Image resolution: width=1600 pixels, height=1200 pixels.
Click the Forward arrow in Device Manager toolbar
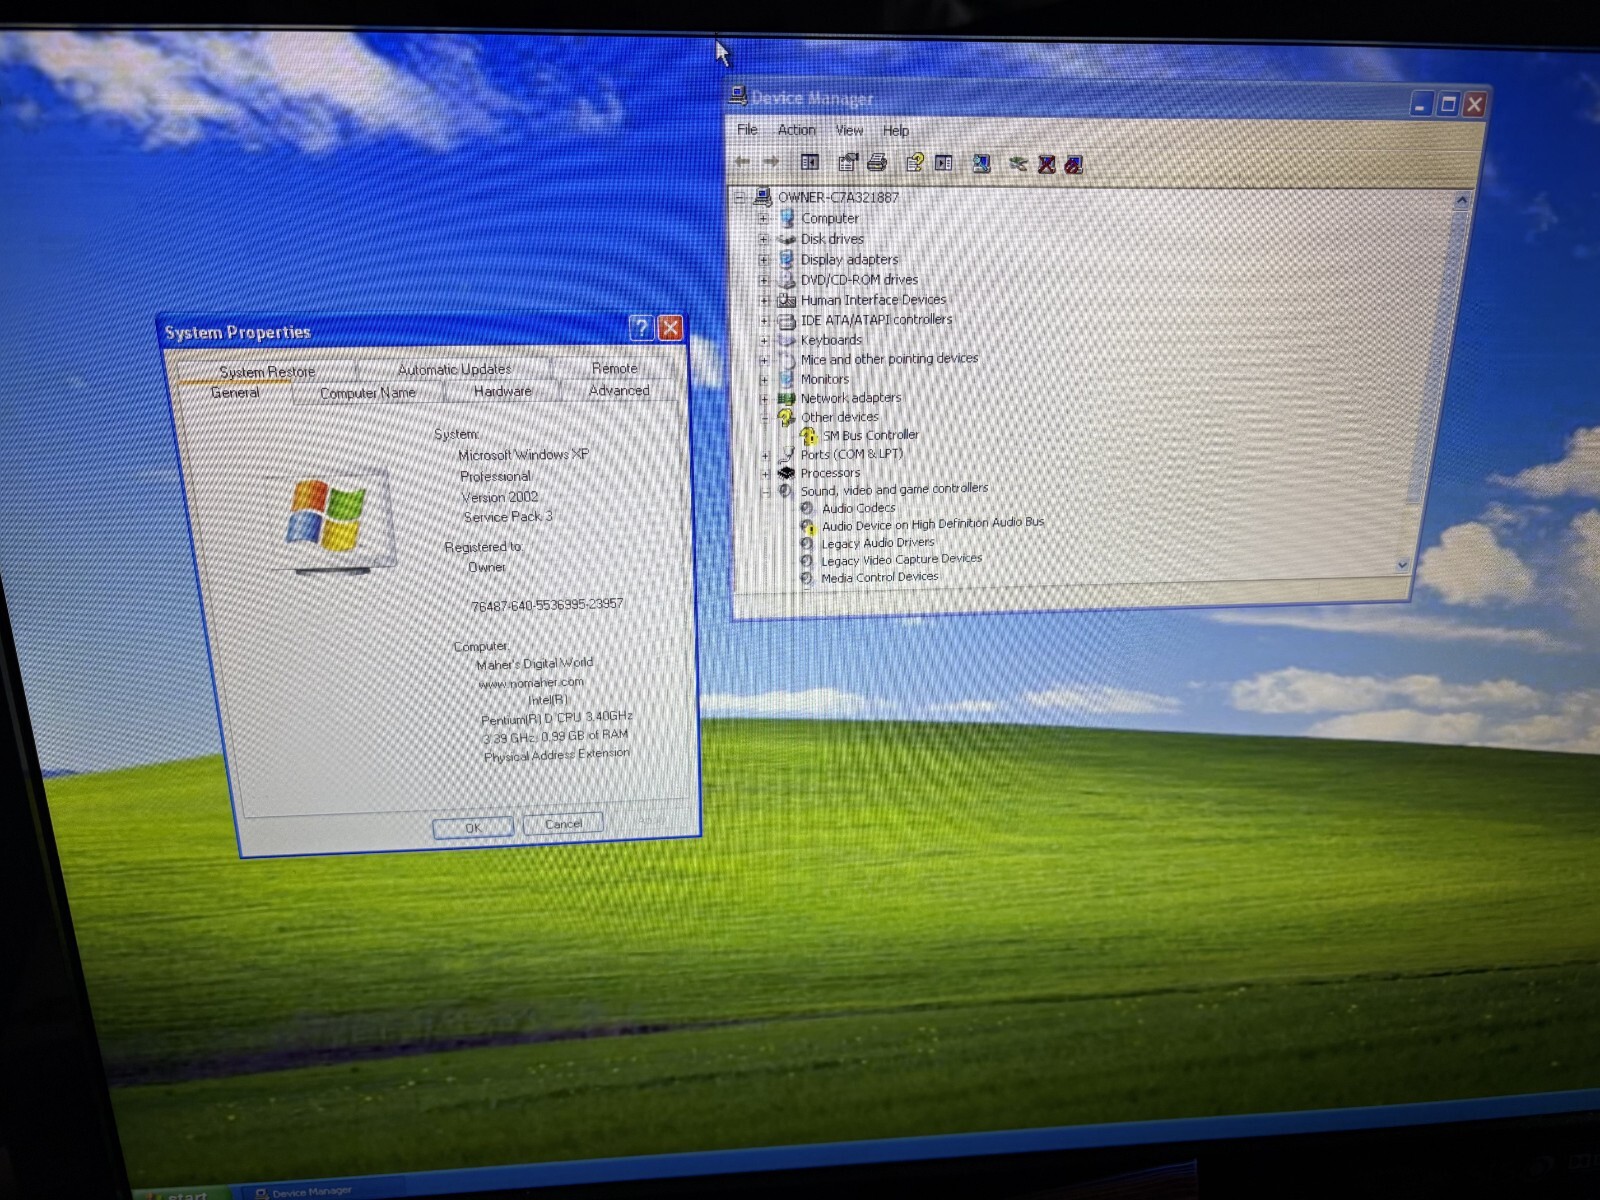point(771,161)
